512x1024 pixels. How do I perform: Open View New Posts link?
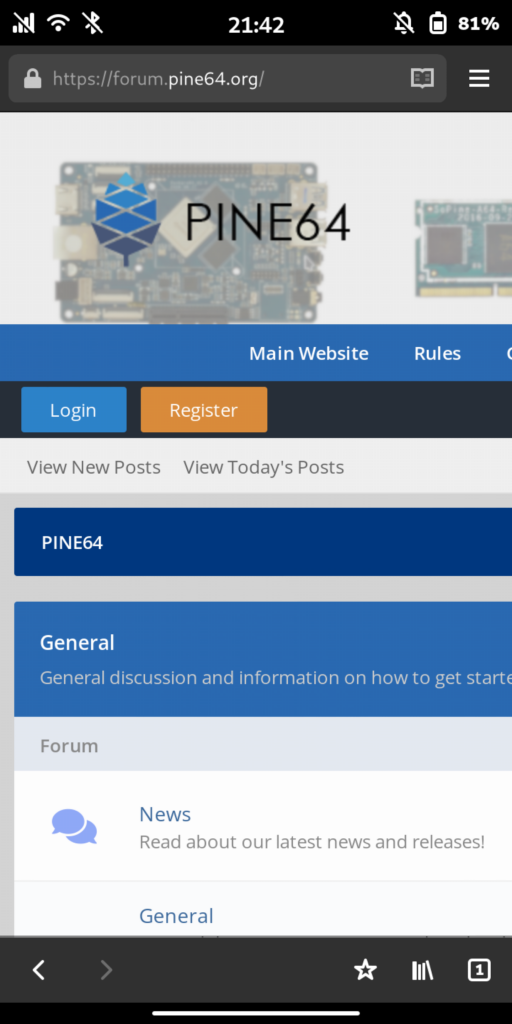coord(93,467)
